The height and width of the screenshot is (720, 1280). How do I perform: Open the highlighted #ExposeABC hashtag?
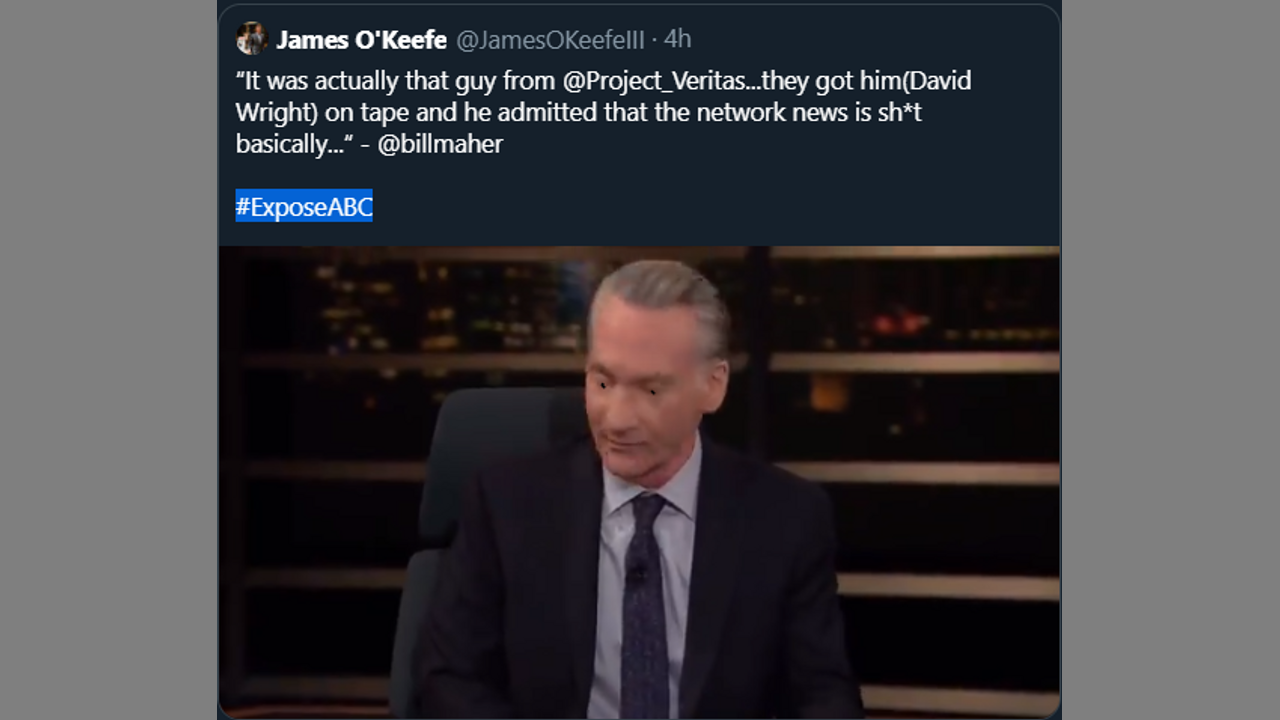(x=304, y=206)
